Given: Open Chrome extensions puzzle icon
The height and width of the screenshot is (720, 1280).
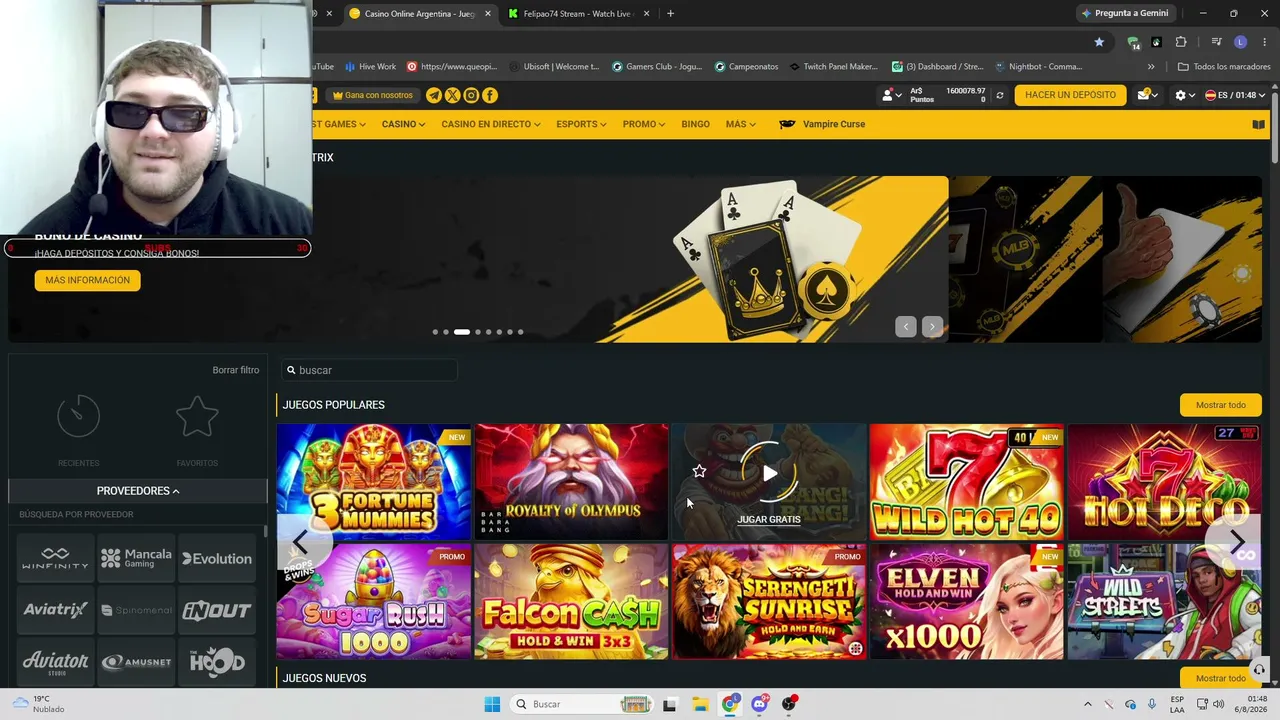Looking at the screenshot, I should tap(1181, 42).
